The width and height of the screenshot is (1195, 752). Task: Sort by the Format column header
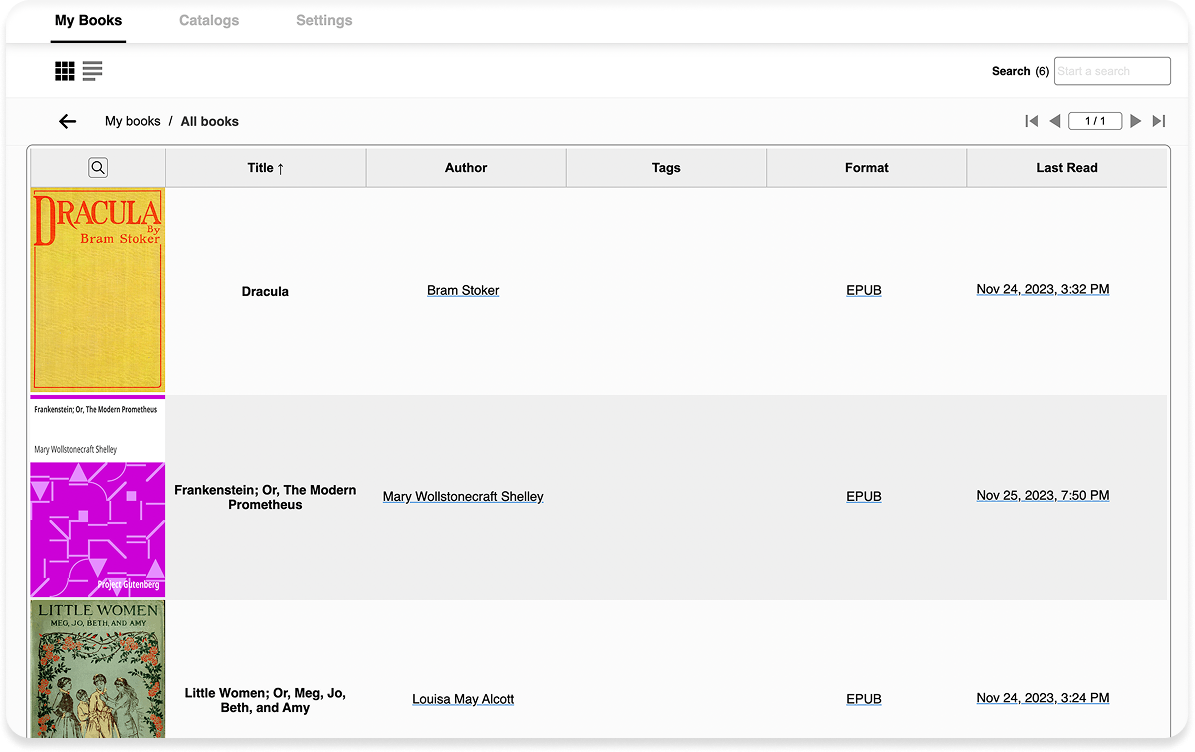tap(867, 168)
